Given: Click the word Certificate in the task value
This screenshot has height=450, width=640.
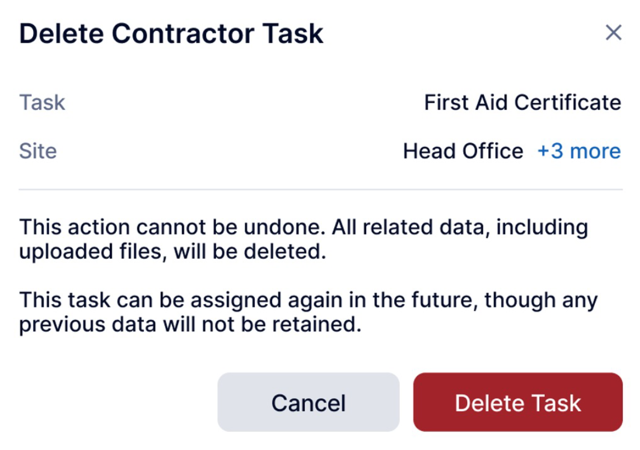Looking at the screenshot, I should (x=567, y=102).
